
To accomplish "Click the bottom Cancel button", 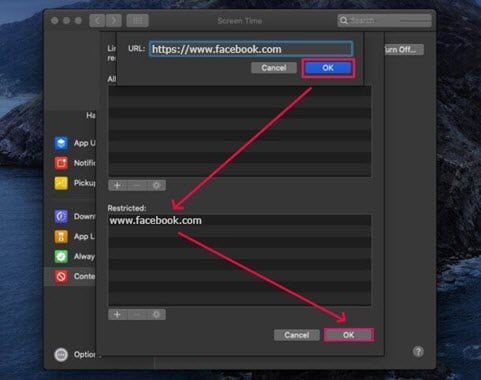I will (x=297, y=335).
